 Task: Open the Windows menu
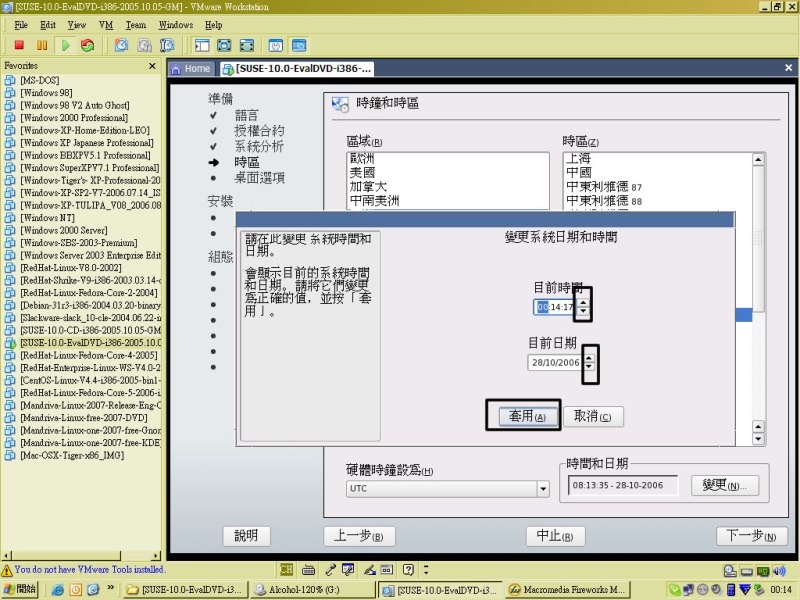pyautogui.click(x=176, y=25)
